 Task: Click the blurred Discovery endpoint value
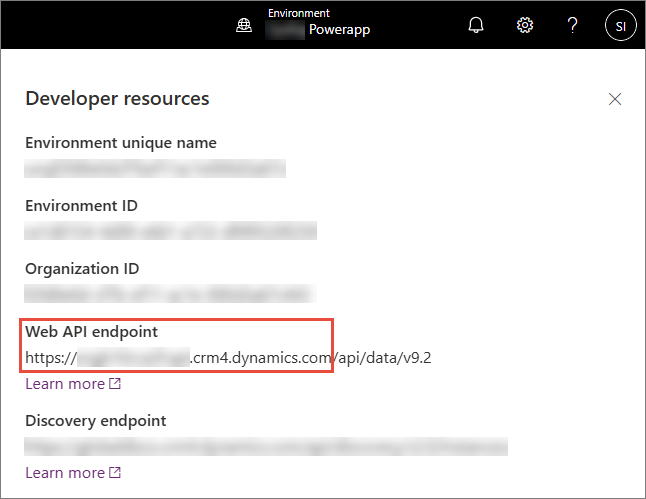[266, 447]
